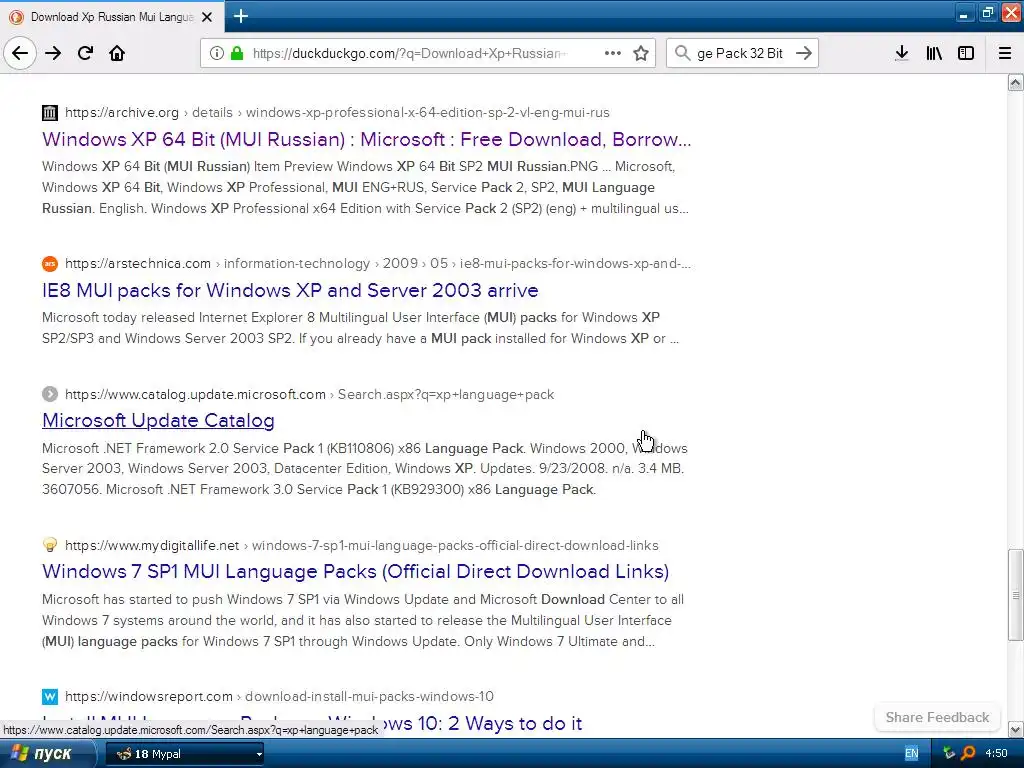Click the archive.org result description snippet
Screen dimensions: 1024x768
pyautogui.click(x=365, y=187)
